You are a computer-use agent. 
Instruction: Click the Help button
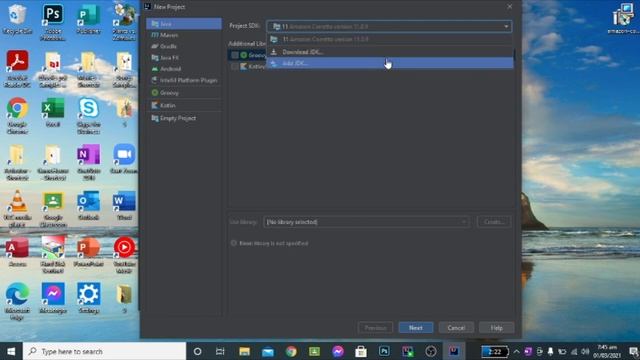click(x=496, y=328)
